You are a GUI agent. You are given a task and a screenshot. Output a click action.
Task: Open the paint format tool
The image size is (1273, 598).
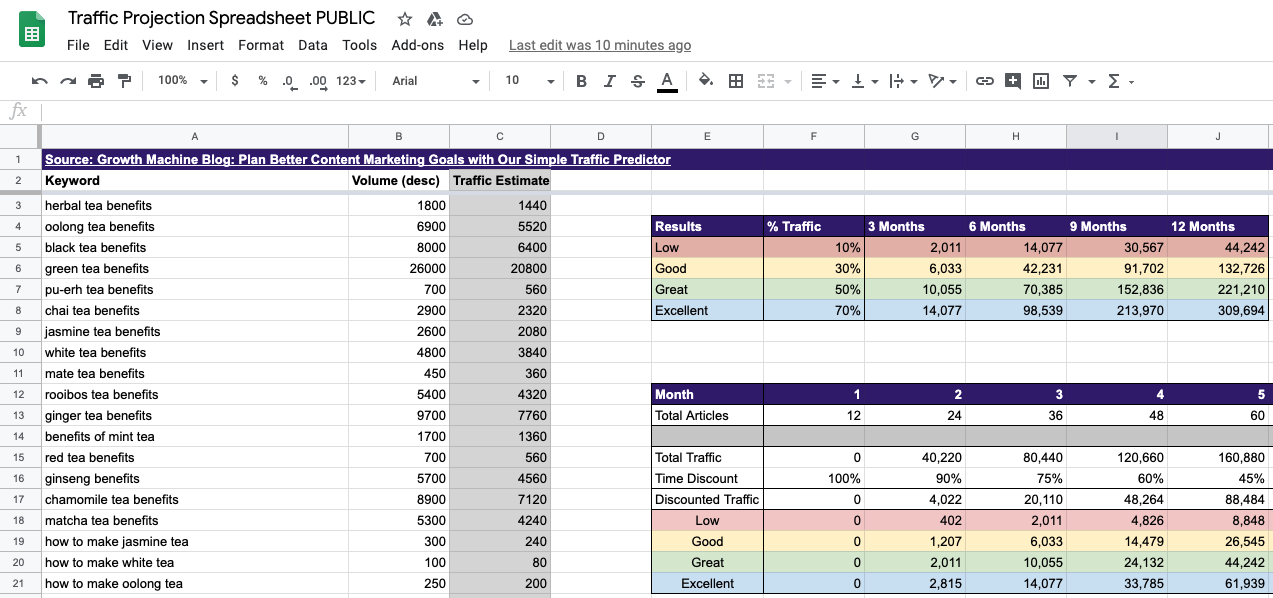tap(123, 81)
